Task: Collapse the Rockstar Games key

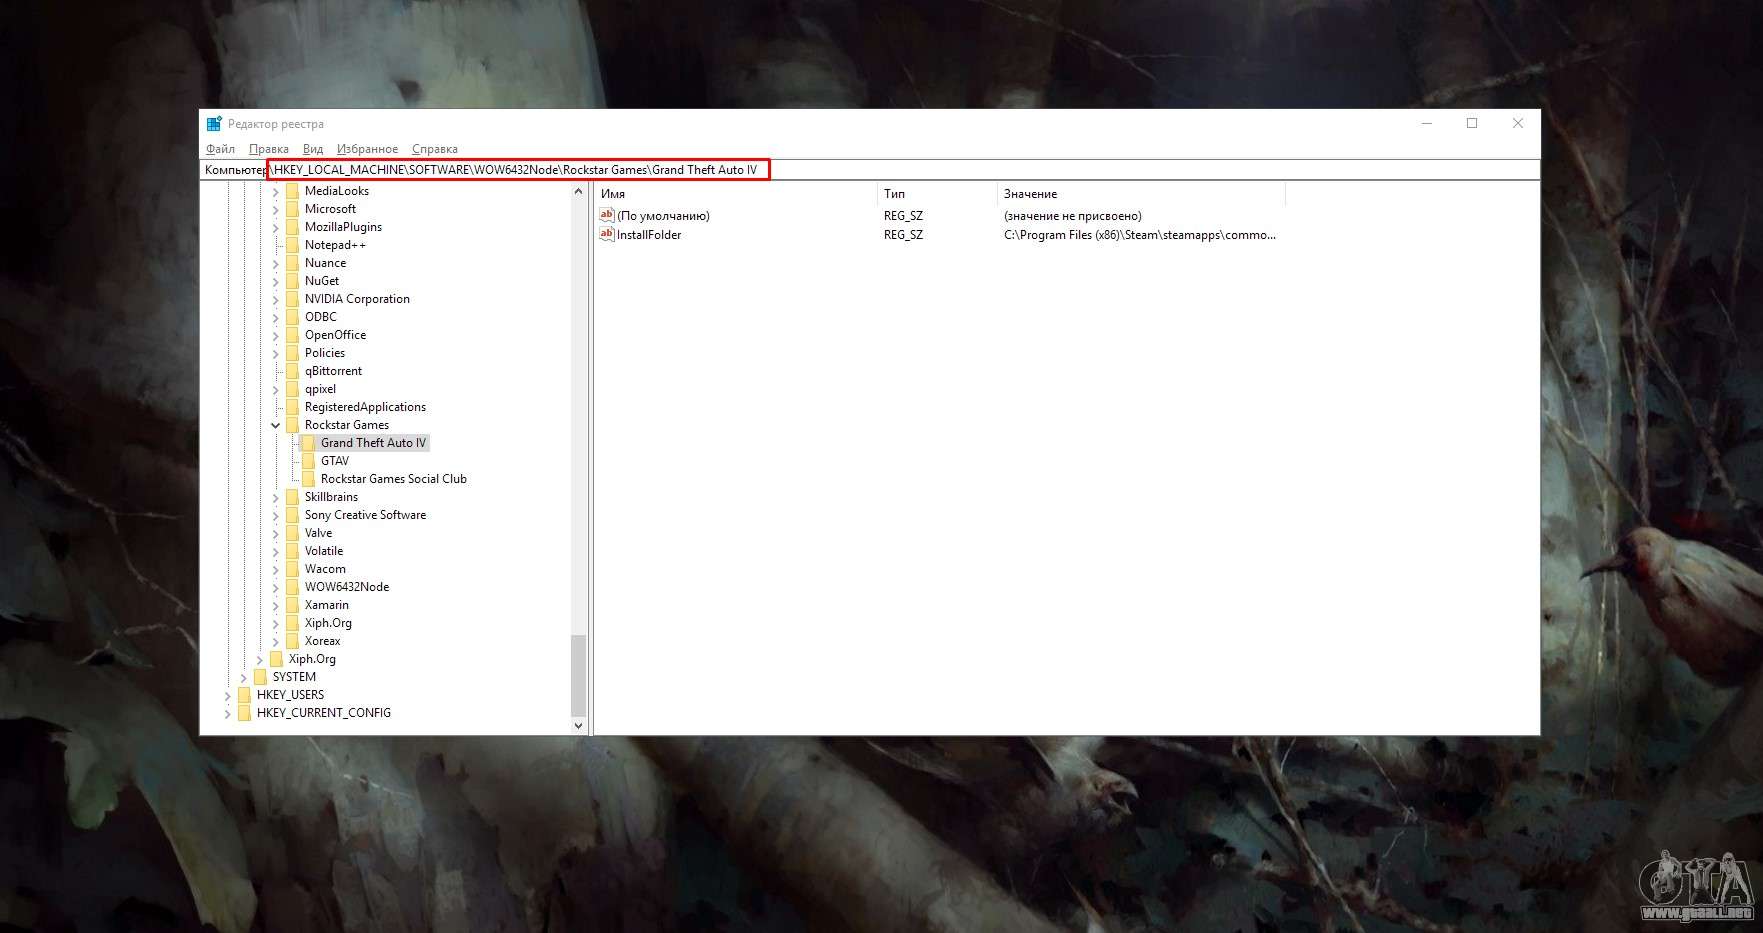Action: pyautogui.click(x=276, y=425)
